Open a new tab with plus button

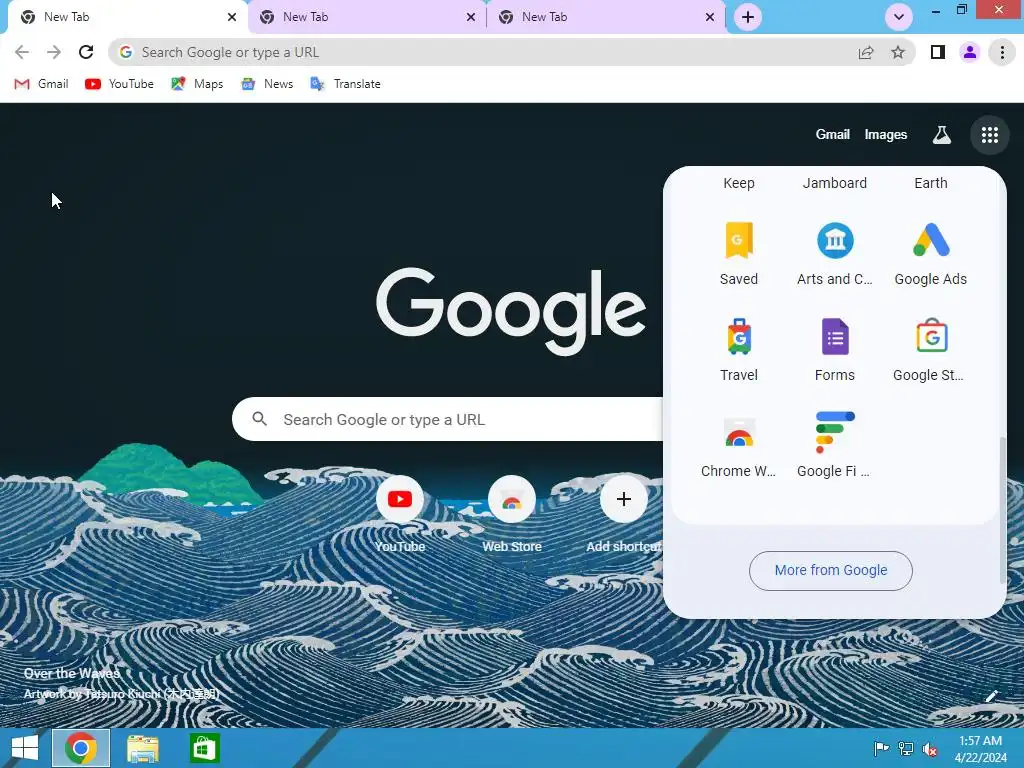point(748,17)
